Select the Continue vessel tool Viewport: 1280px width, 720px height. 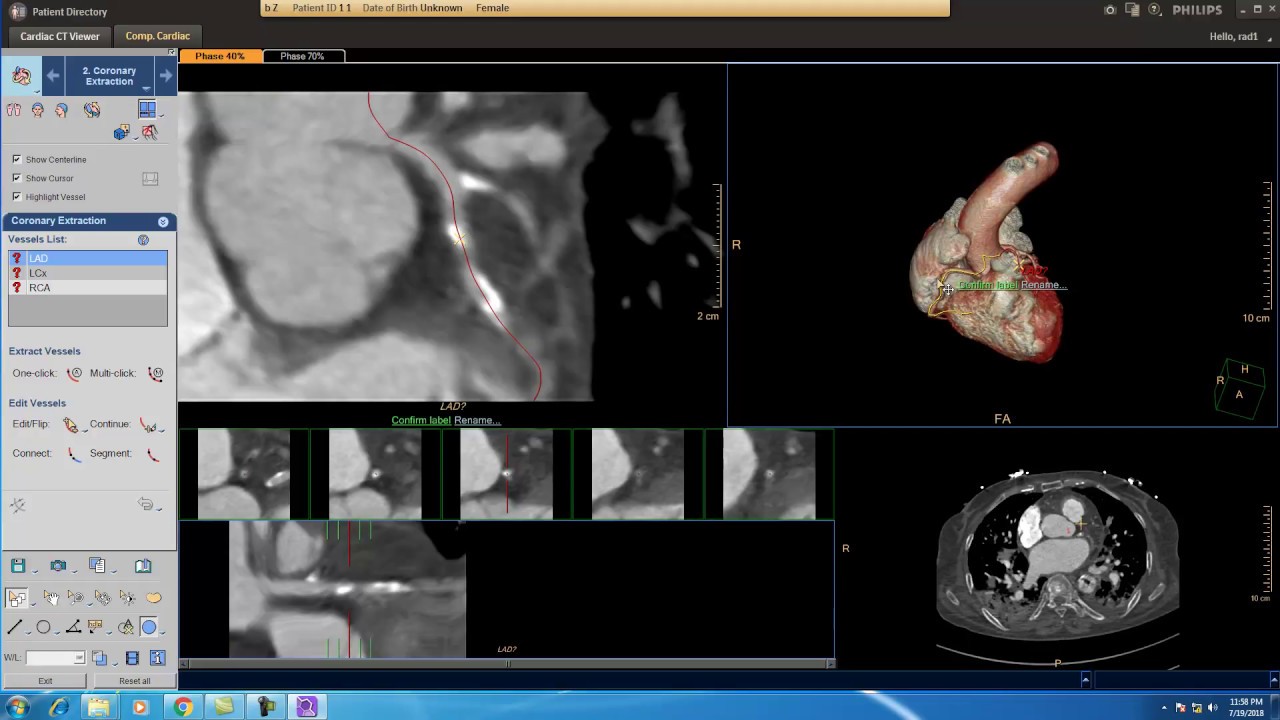(x=148, y=425)
